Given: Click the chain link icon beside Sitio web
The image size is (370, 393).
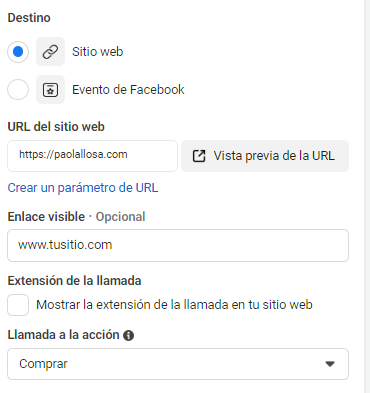Looking at the screenshot, I should pyautogui.click(x=50, y=52).
